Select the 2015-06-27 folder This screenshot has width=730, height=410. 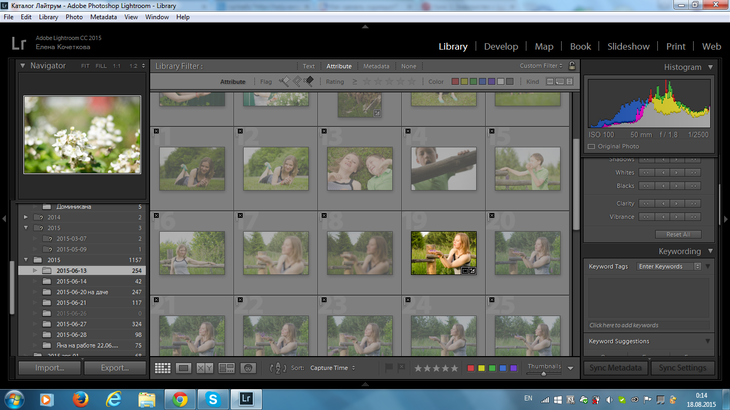71,324
